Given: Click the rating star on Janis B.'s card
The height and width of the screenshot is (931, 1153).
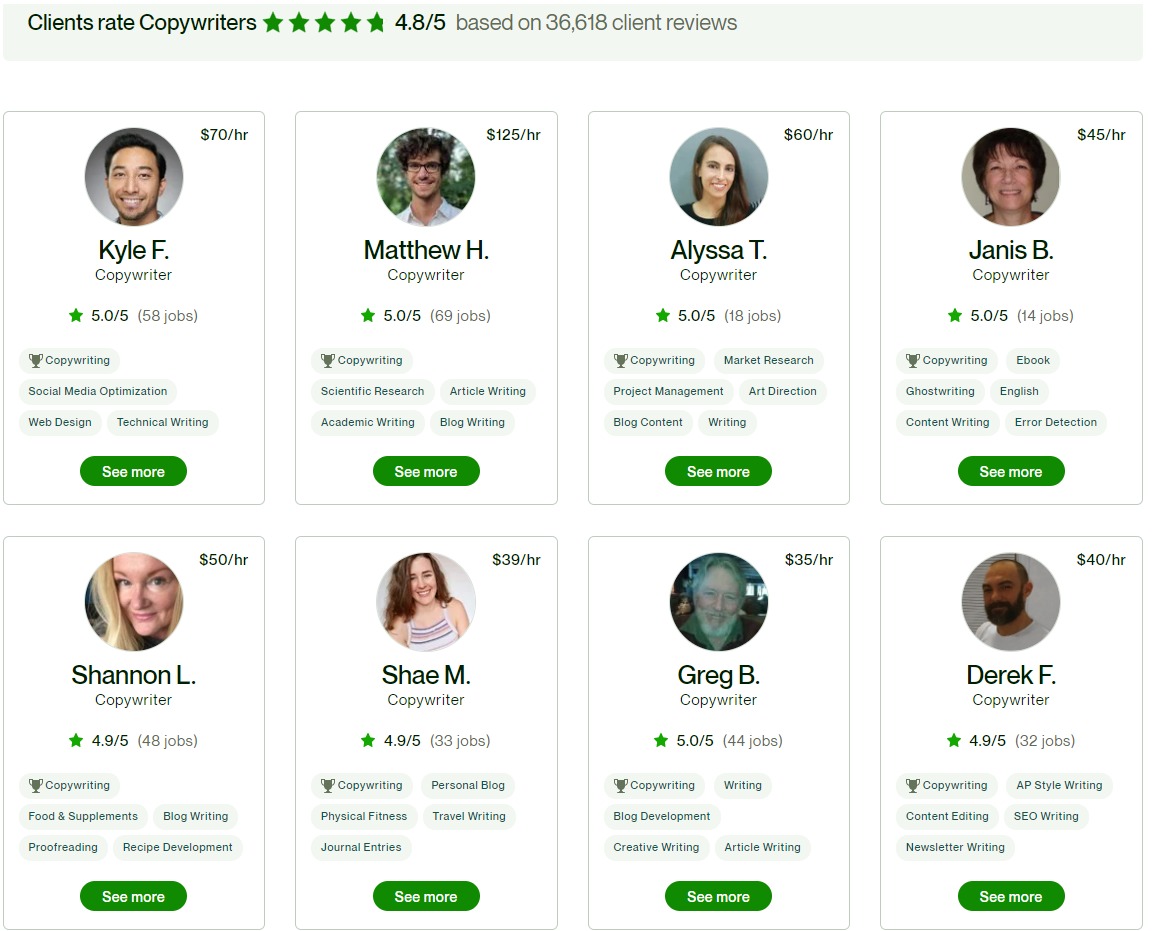Looking at the screenshot, I should coord(955,315).
